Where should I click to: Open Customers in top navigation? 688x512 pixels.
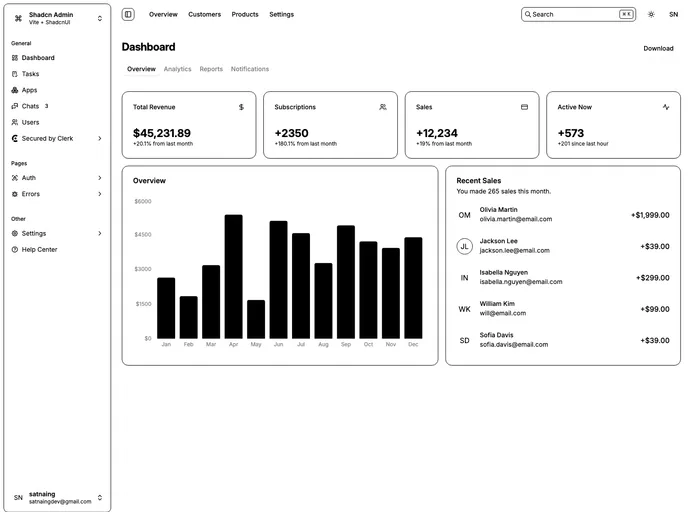[204, 14]
